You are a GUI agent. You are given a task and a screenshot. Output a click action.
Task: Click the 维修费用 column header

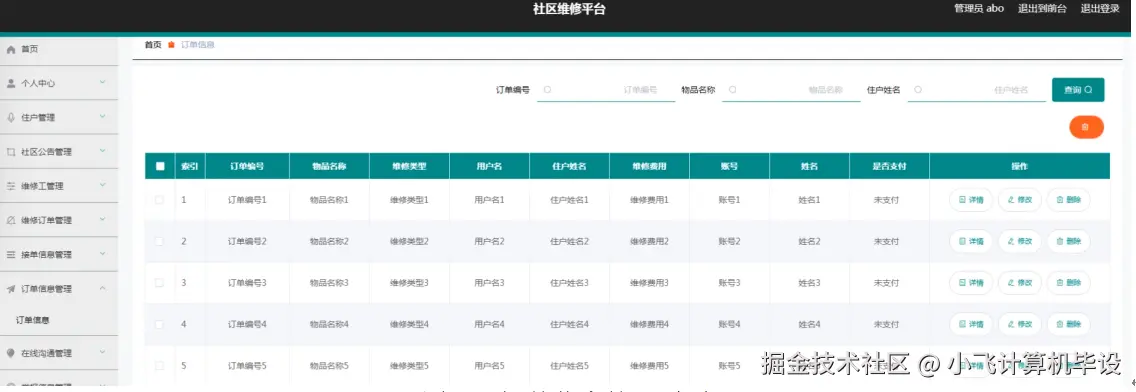(x=649, y=166)
